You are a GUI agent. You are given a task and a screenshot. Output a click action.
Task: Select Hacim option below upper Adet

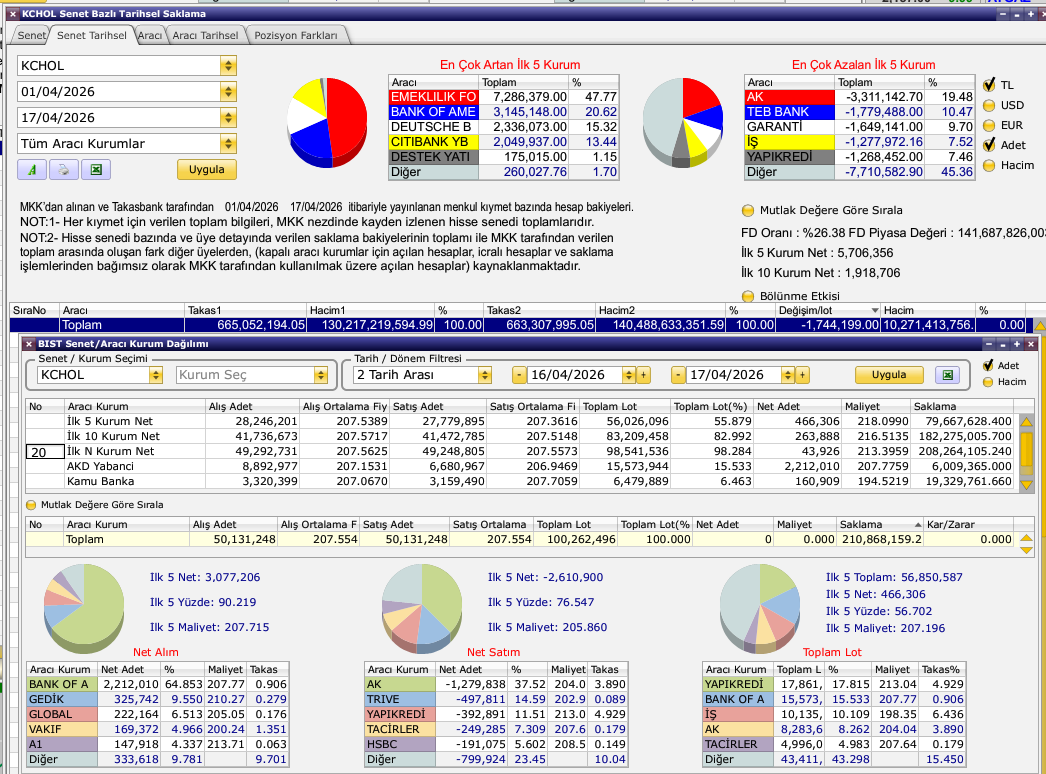pyautogui.click(x=989, y=165)
